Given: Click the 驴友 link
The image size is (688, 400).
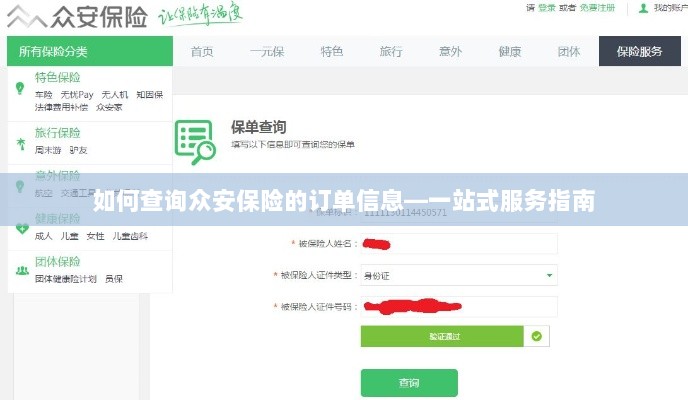Looking at the screenshot, I should tap(79, 150).
